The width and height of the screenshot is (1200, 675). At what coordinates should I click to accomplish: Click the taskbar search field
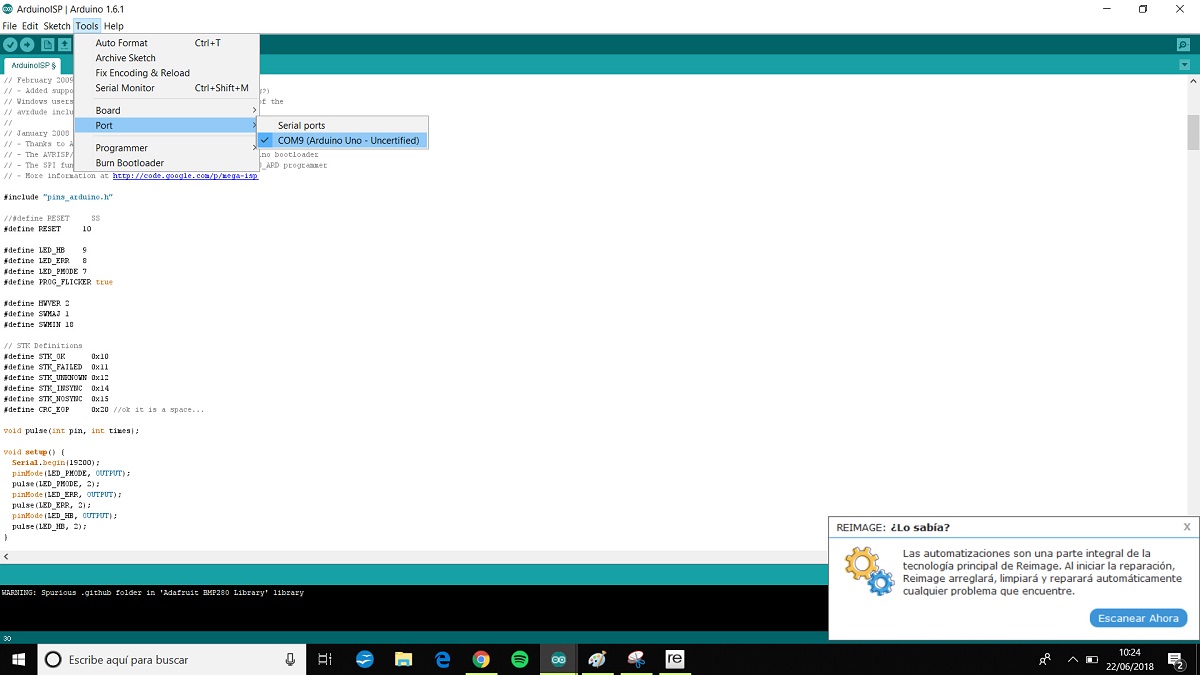172,659
